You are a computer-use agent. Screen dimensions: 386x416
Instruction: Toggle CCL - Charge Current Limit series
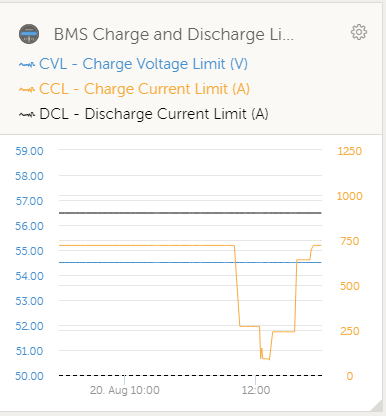(144, 89)
